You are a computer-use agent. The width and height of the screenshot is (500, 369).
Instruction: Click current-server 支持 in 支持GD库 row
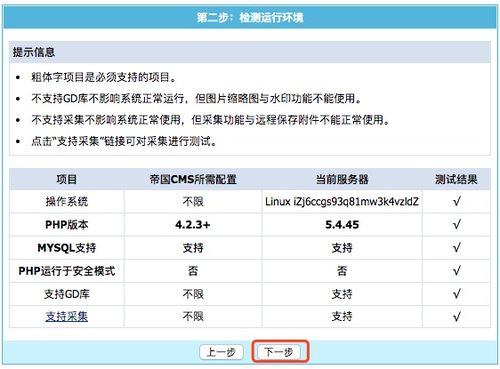pyautogui.click(x=342, y=294)
